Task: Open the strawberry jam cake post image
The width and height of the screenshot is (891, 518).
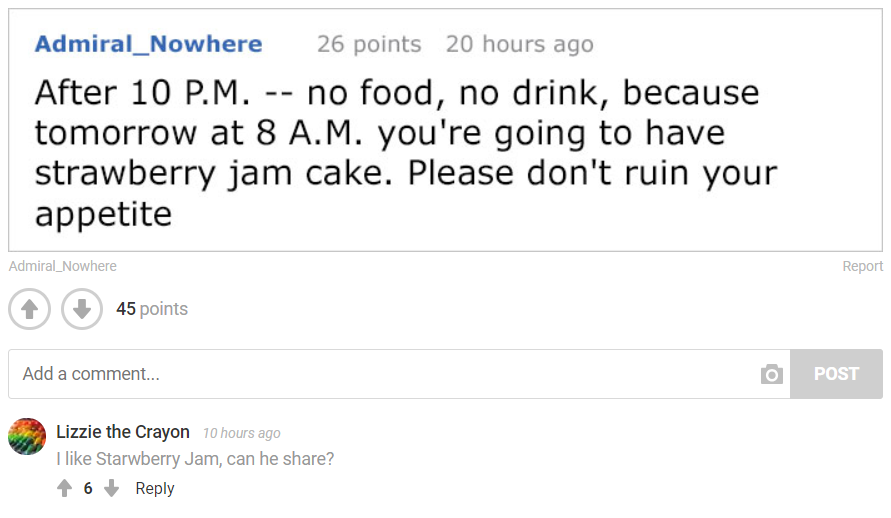Action: [x=446, y=130]
